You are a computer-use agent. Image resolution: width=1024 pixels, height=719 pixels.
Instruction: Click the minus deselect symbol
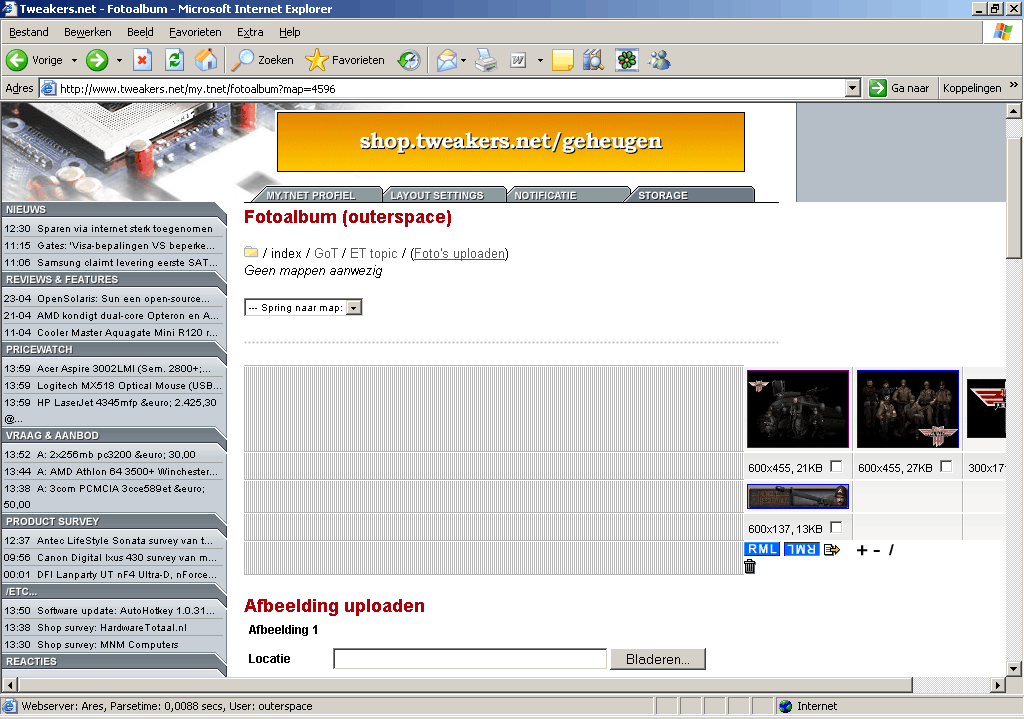click(x=876, y=551)
